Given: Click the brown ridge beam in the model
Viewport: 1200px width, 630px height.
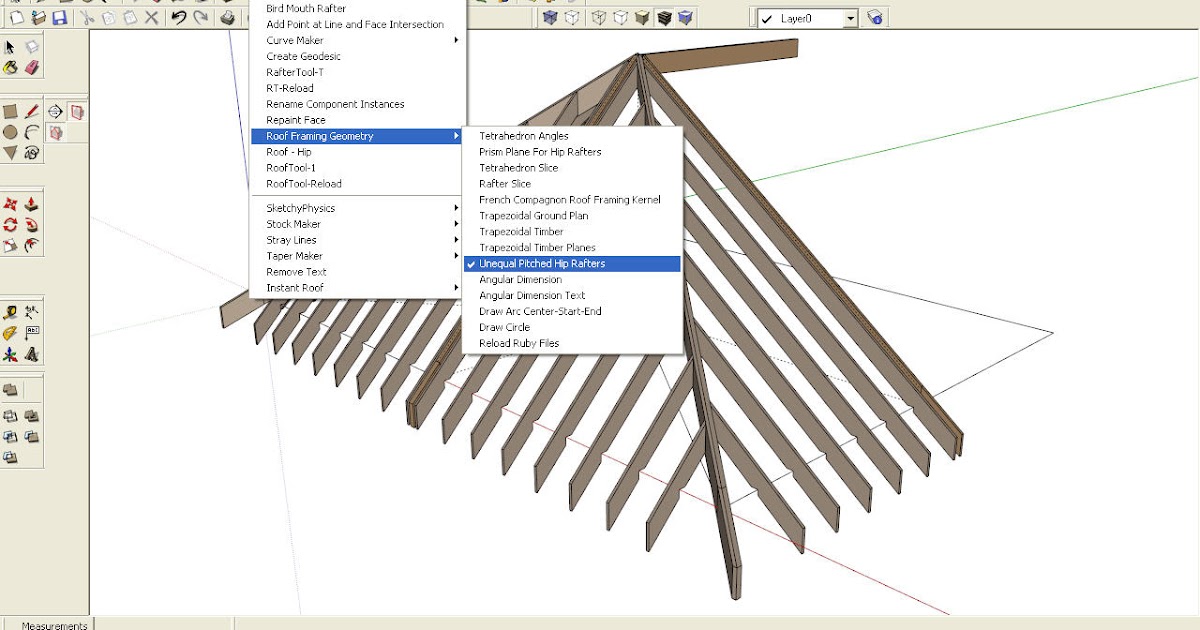Looking at the screenshot, I should pos(730,55).
